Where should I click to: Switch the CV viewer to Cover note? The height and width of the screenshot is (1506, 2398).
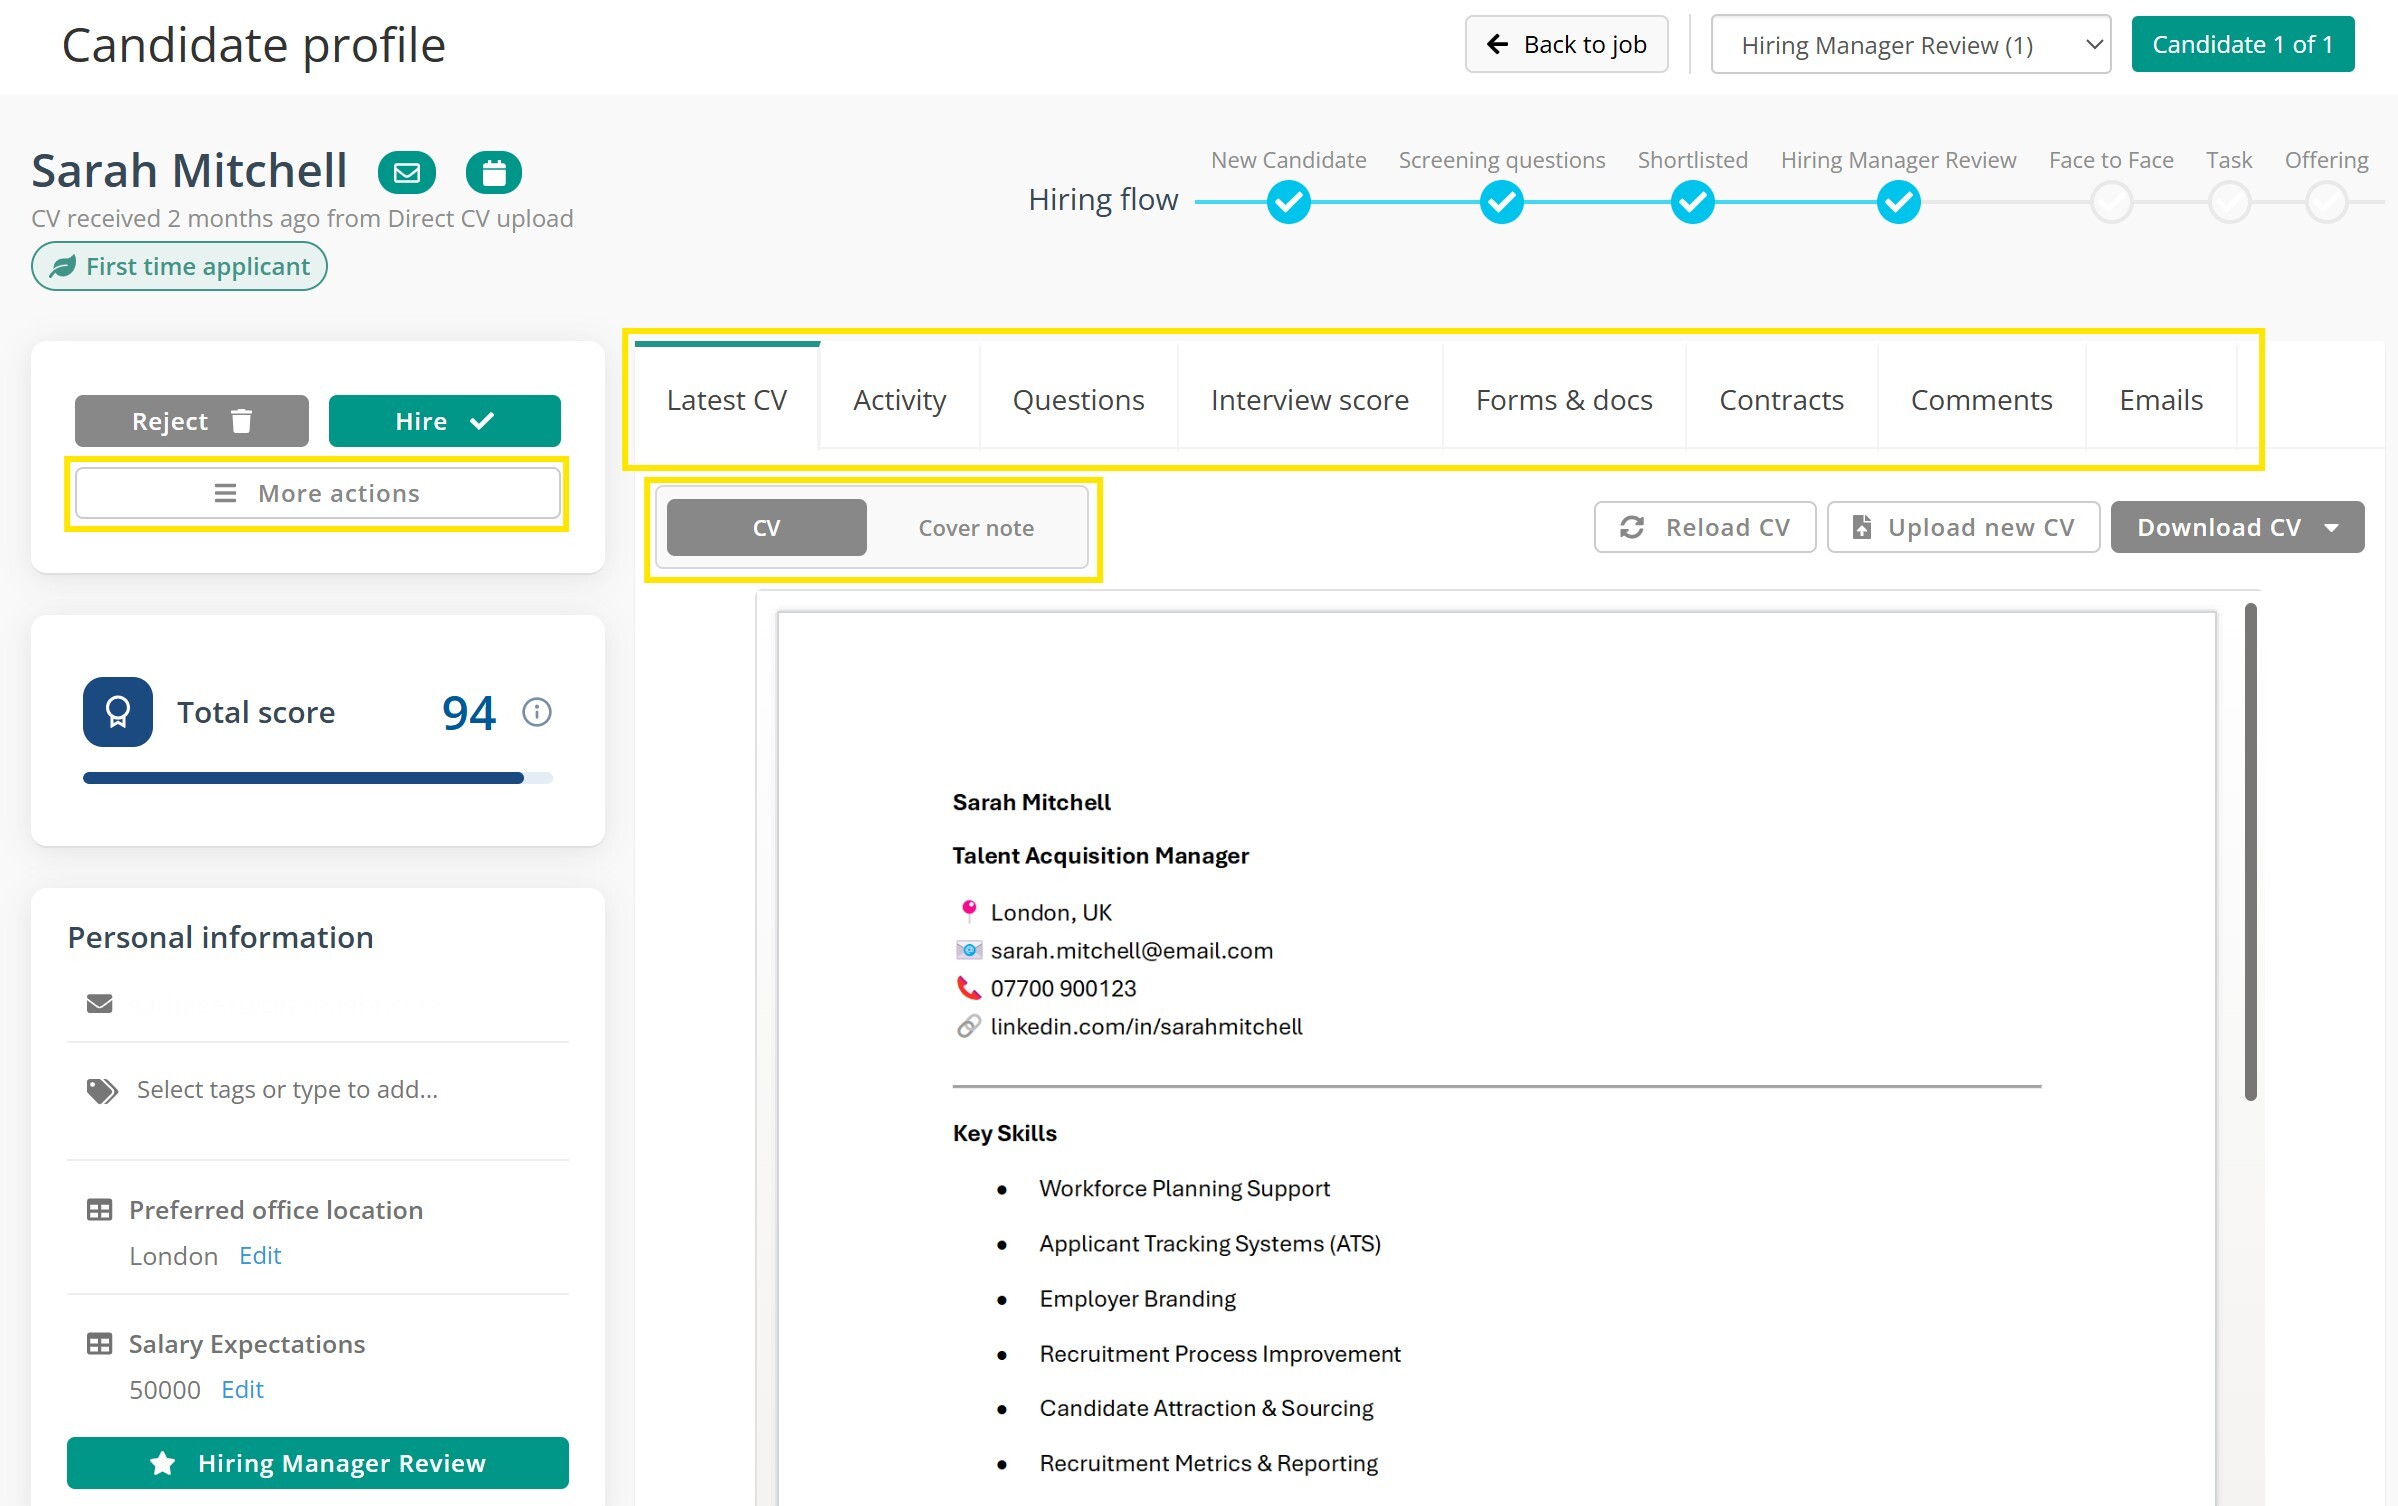click(976, 528)
